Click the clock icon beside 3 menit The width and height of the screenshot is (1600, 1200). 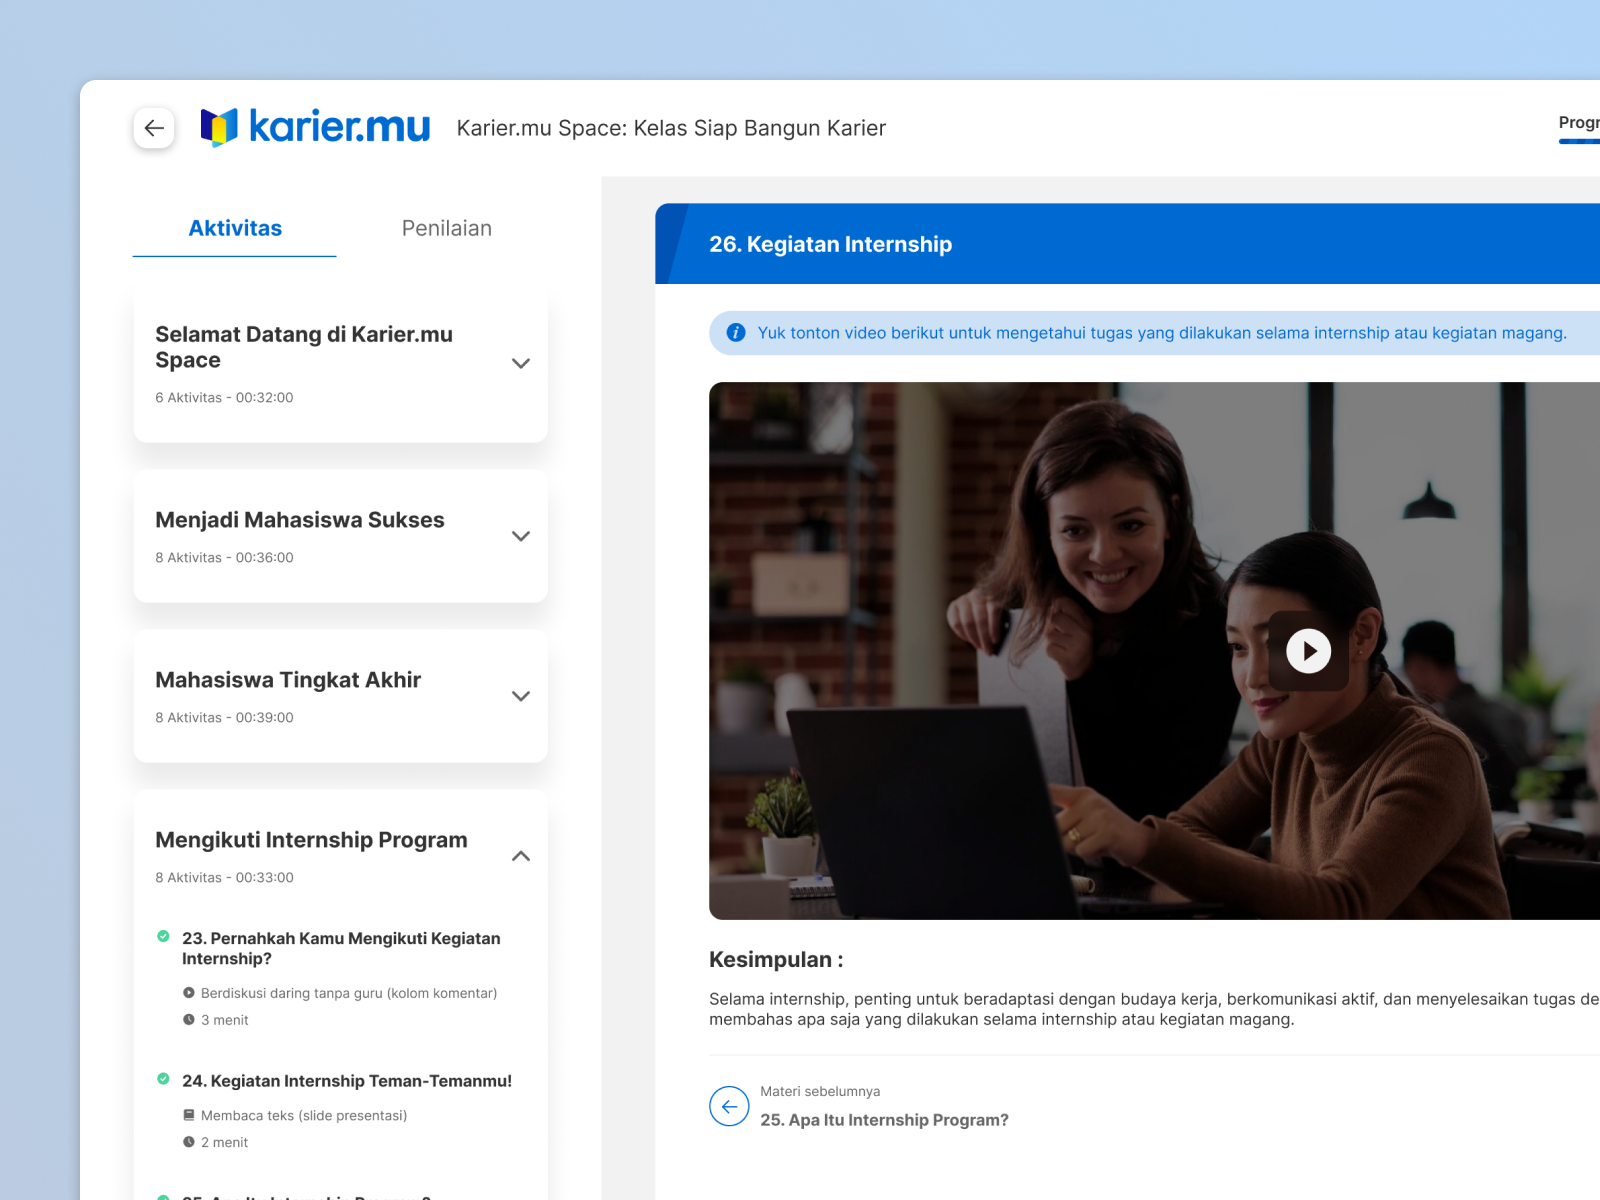click(189, 1020)
